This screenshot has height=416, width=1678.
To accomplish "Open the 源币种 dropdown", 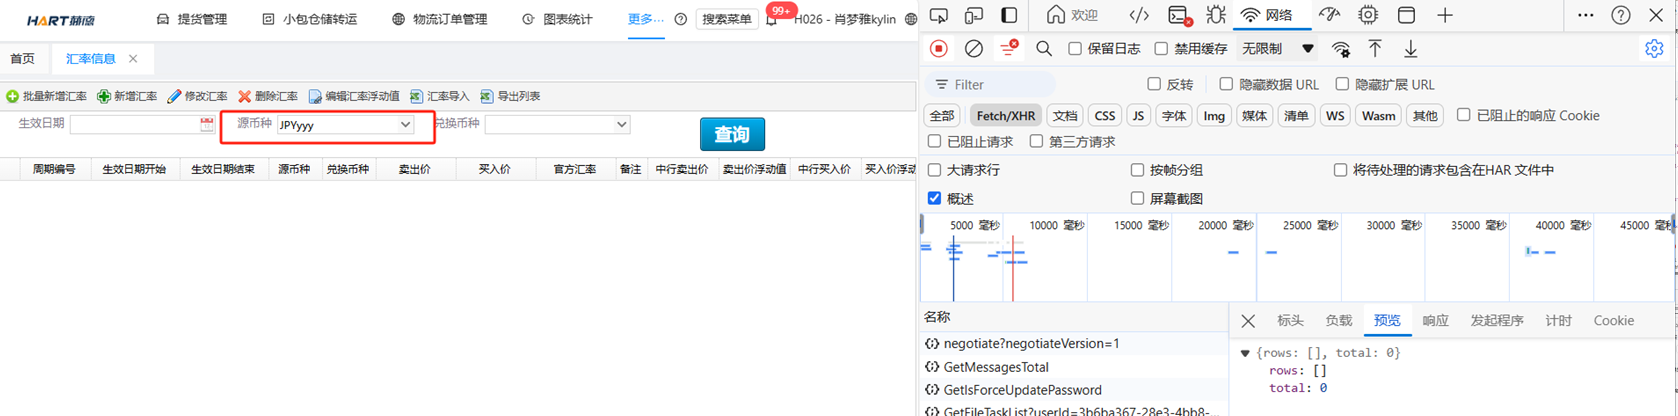I will tap(405, 125).
